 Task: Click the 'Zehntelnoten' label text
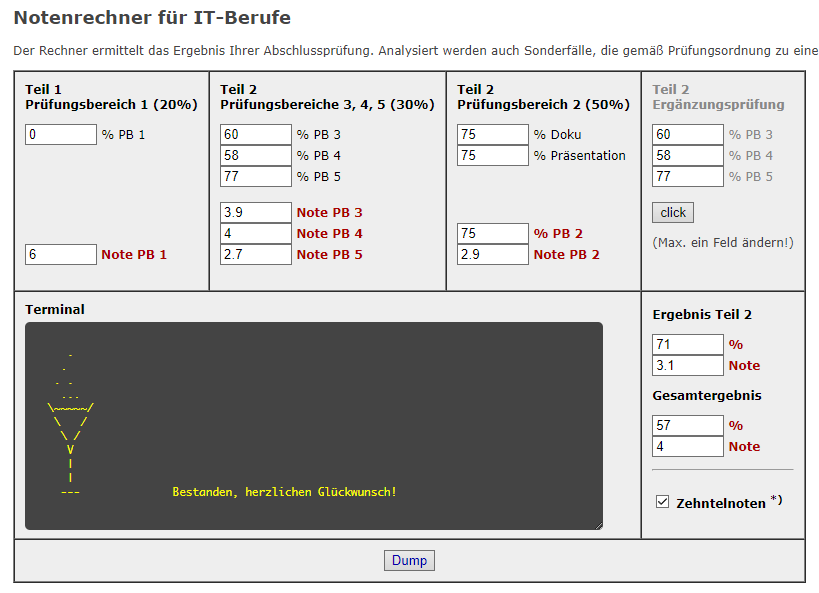coord(721,503)
